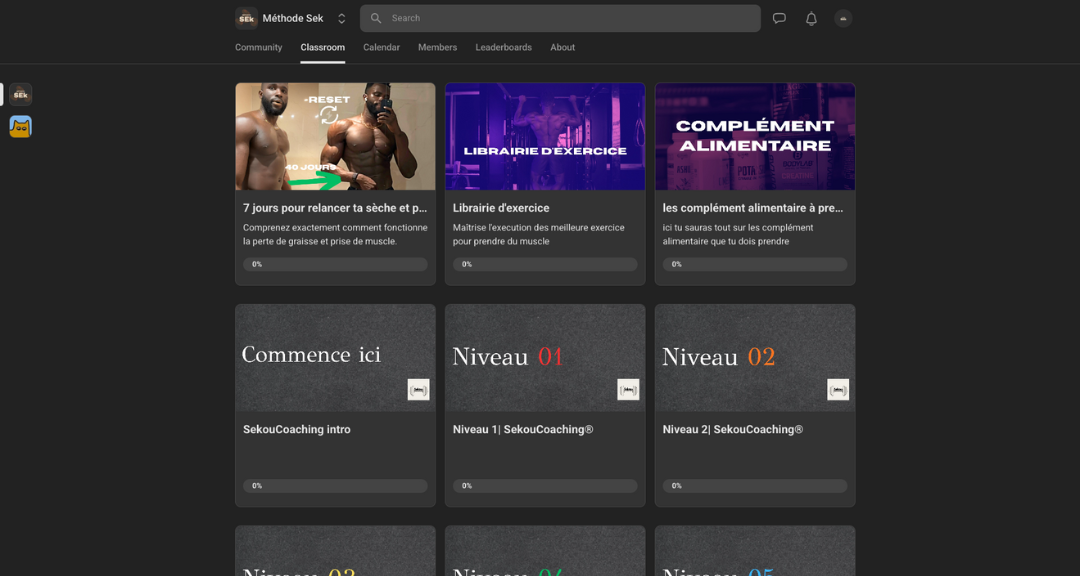
Task: Open the SekouCoaching intro course
Action: [297, 429]
